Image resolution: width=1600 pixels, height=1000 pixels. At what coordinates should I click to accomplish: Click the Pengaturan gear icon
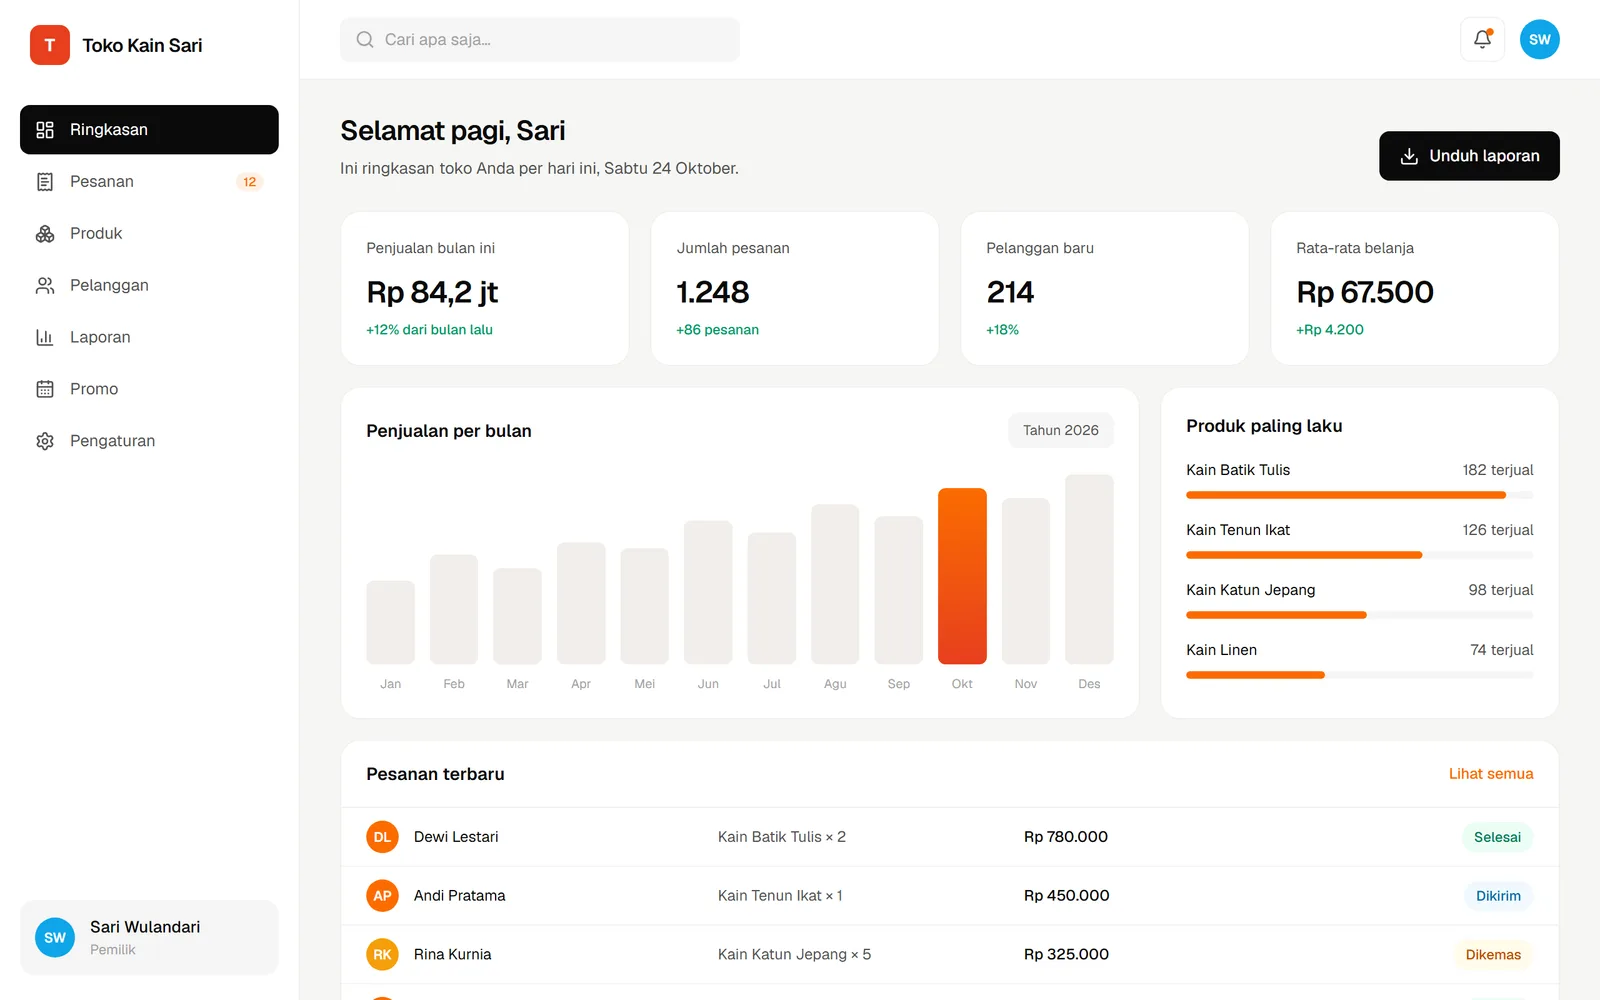[x=45, y=441]
